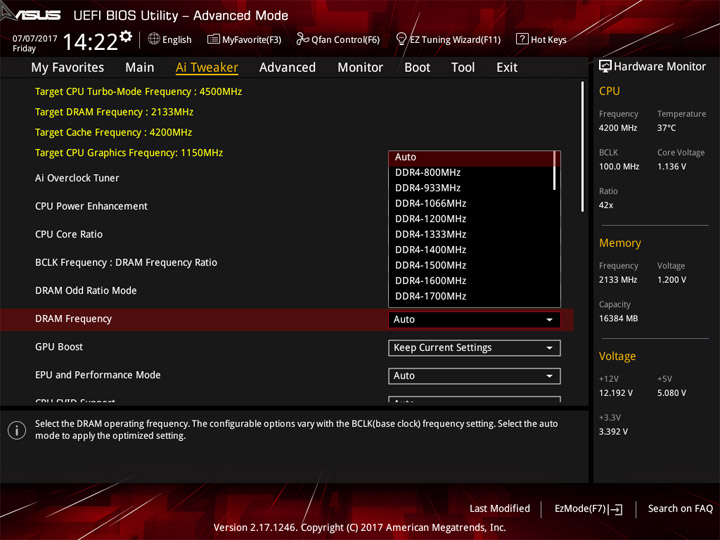Click Target DRAM Frequency : 2133MHz text

[114, 112]
